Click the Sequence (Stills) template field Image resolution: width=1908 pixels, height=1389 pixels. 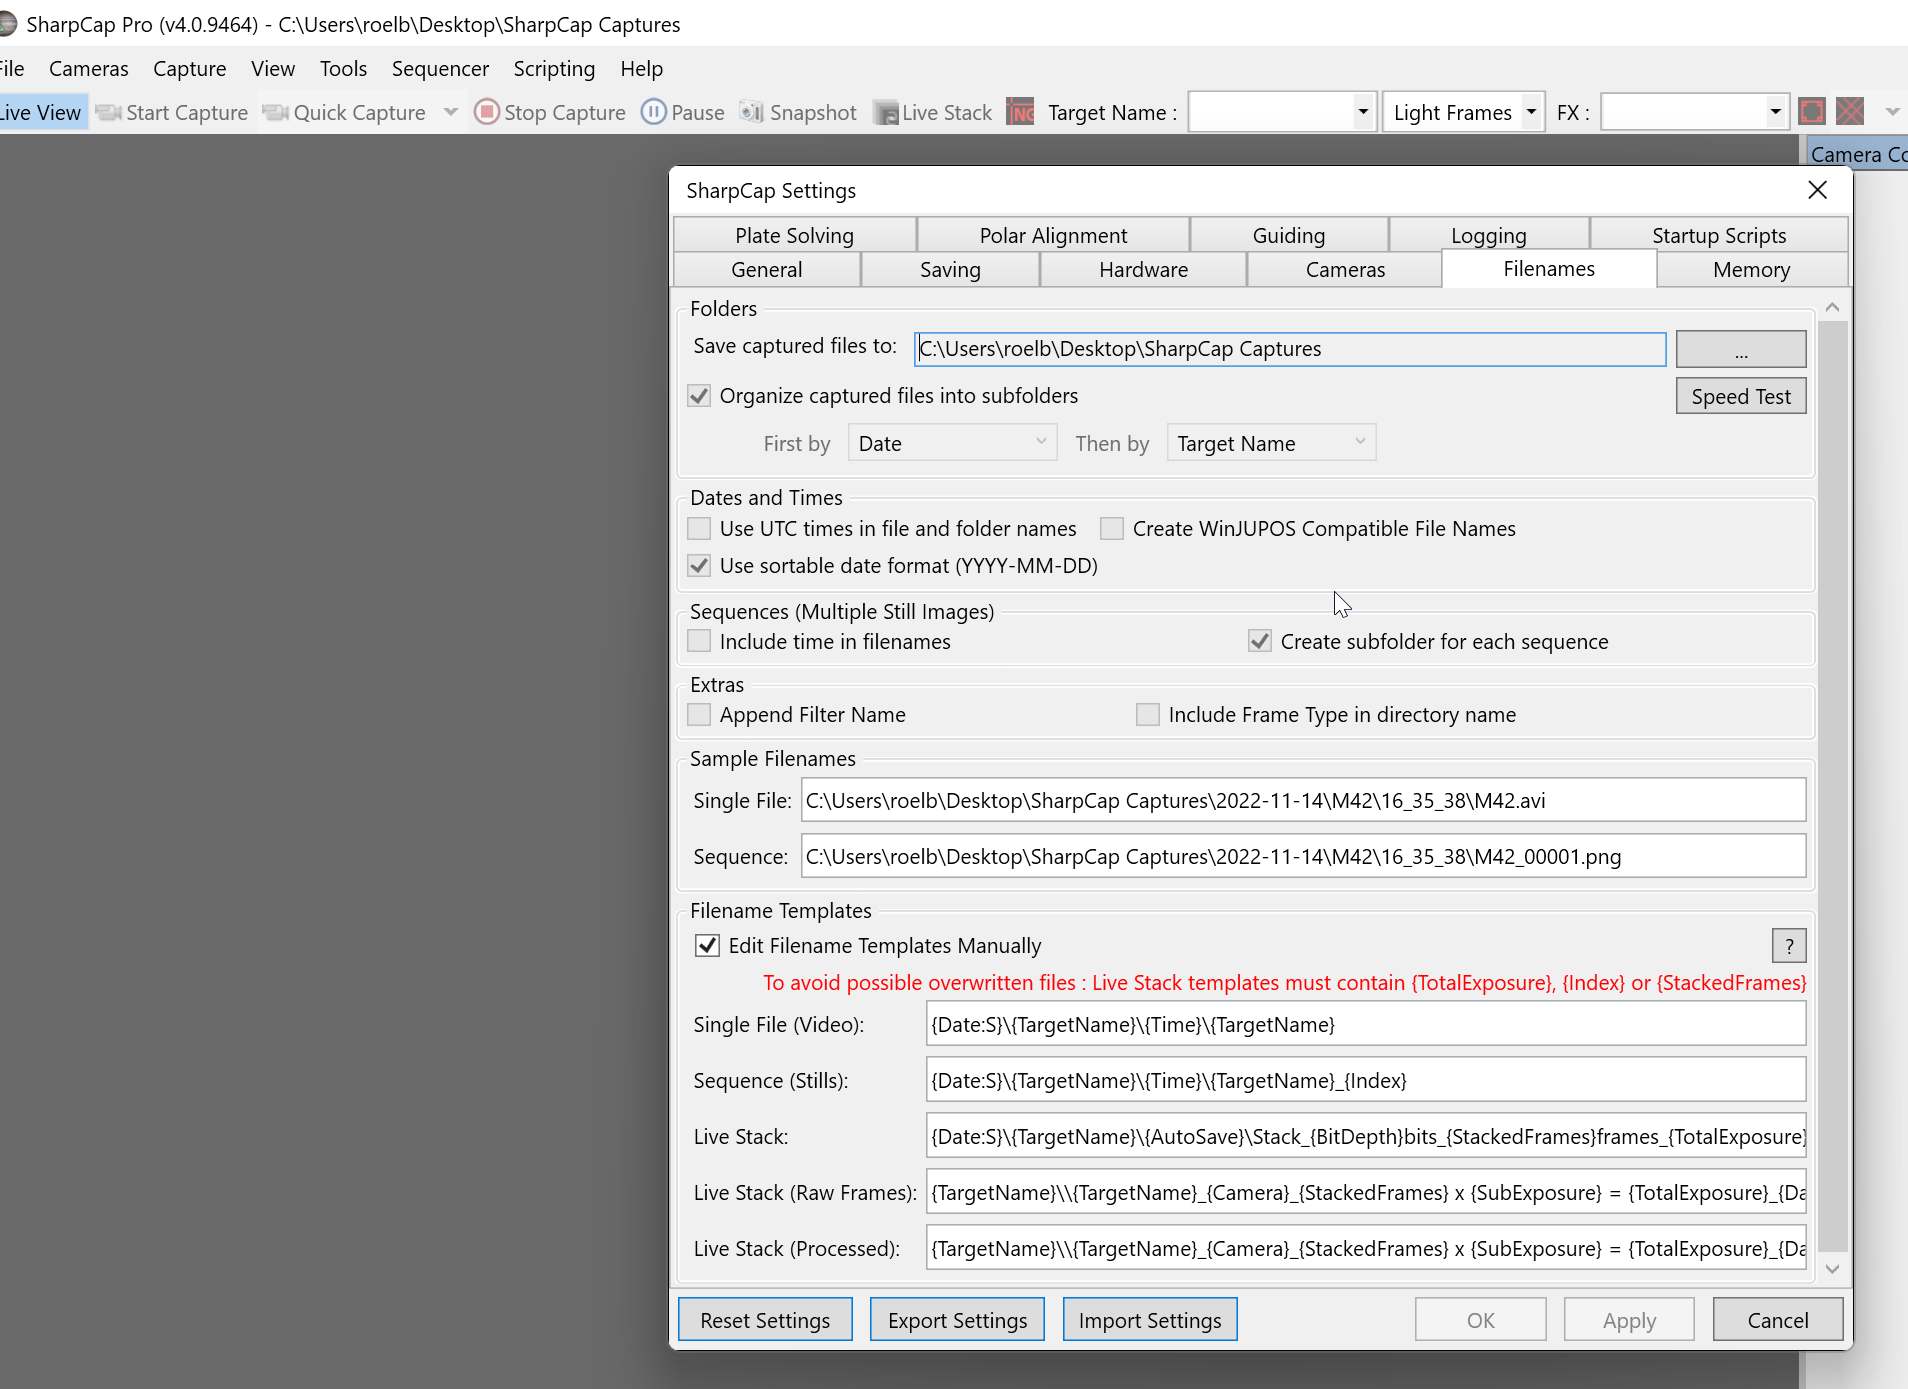[1366, 1080]
